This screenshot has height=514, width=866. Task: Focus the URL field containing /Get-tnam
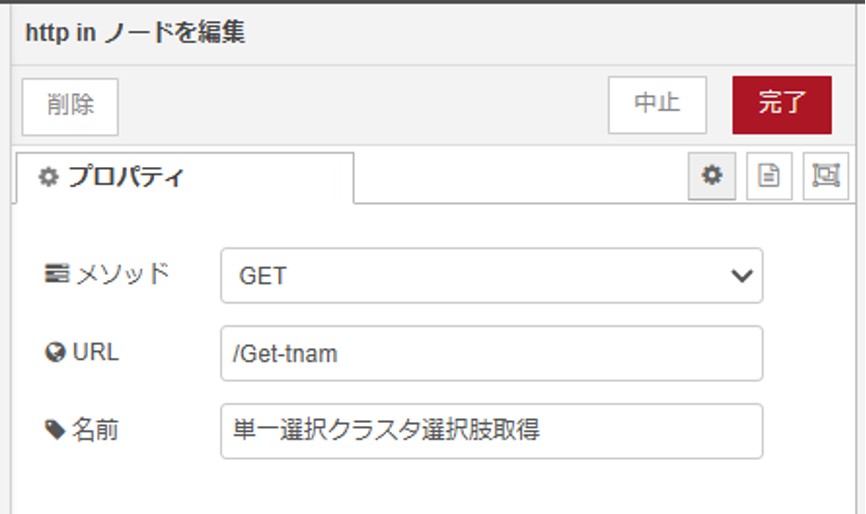(491, 354)
